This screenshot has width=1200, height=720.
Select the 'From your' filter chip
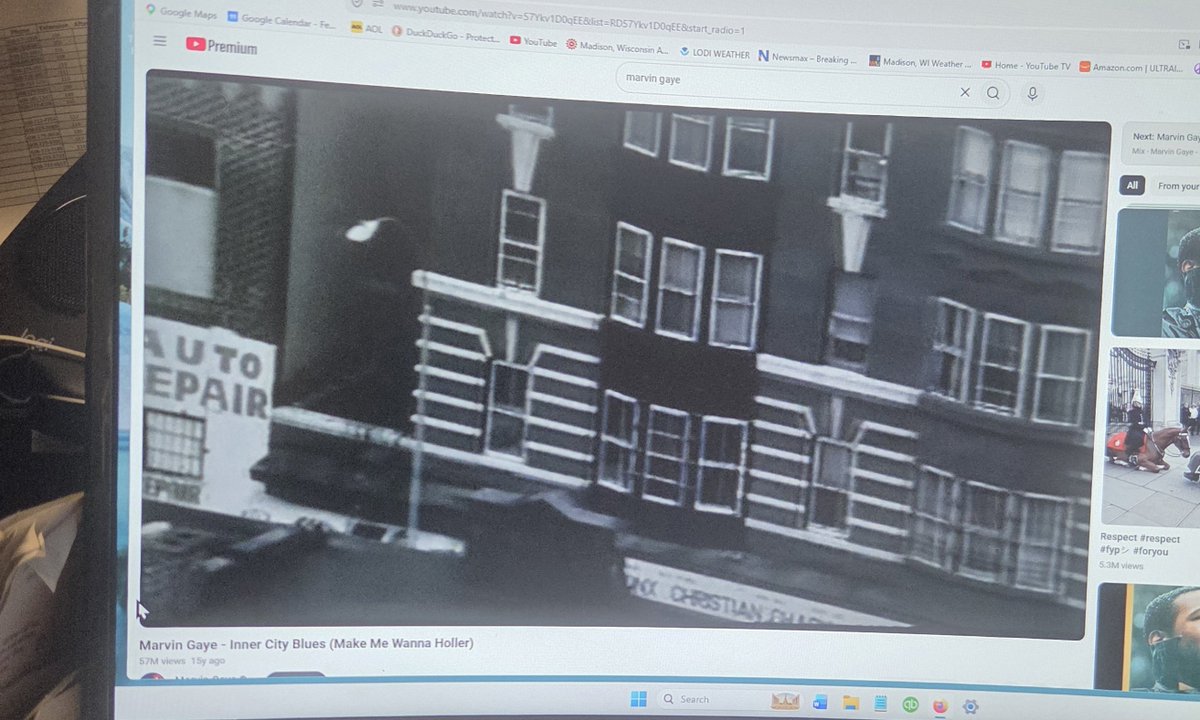coord(1176,186)
